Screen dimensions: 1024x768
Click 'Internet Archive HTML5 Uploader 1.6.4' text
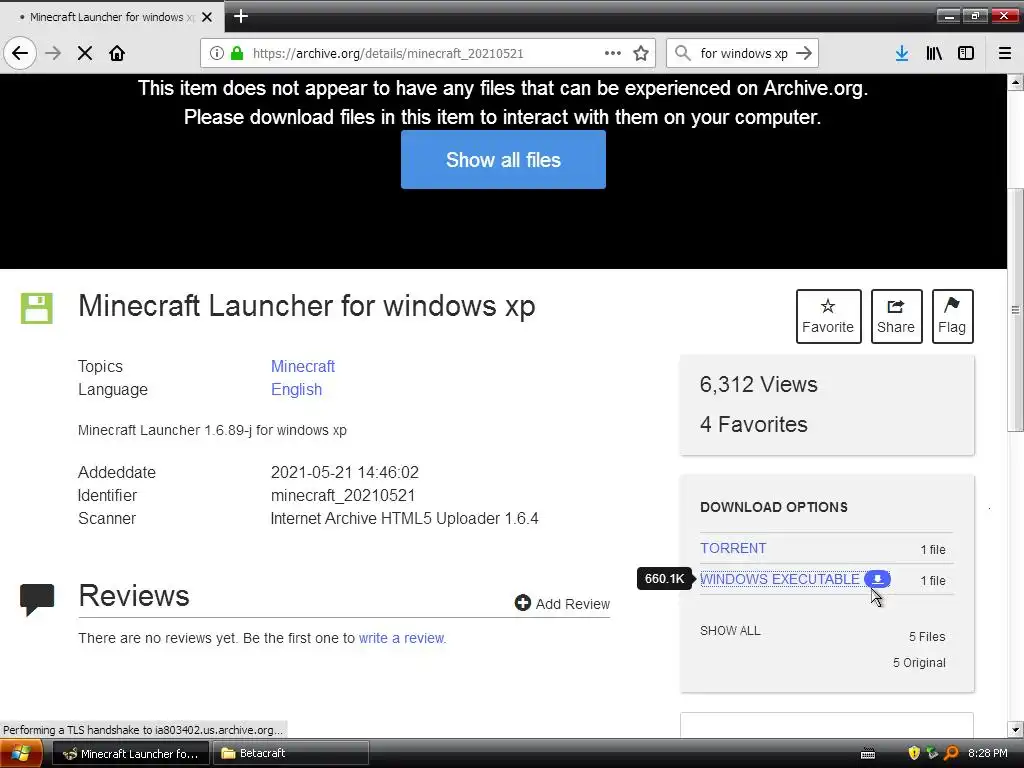coord(404,519)
